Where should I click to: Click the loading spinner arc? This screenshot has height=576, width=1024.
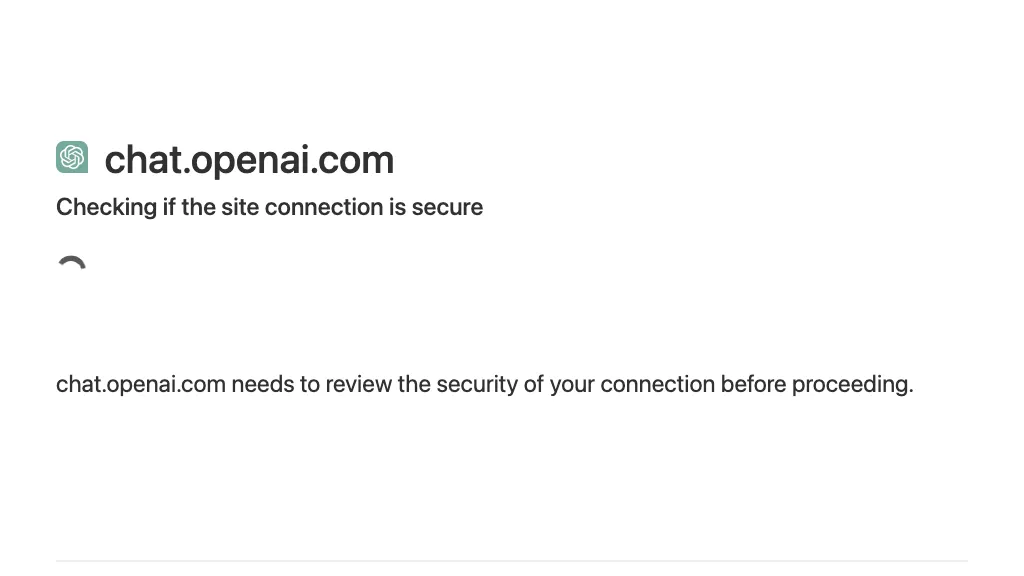tap(72, 262)
